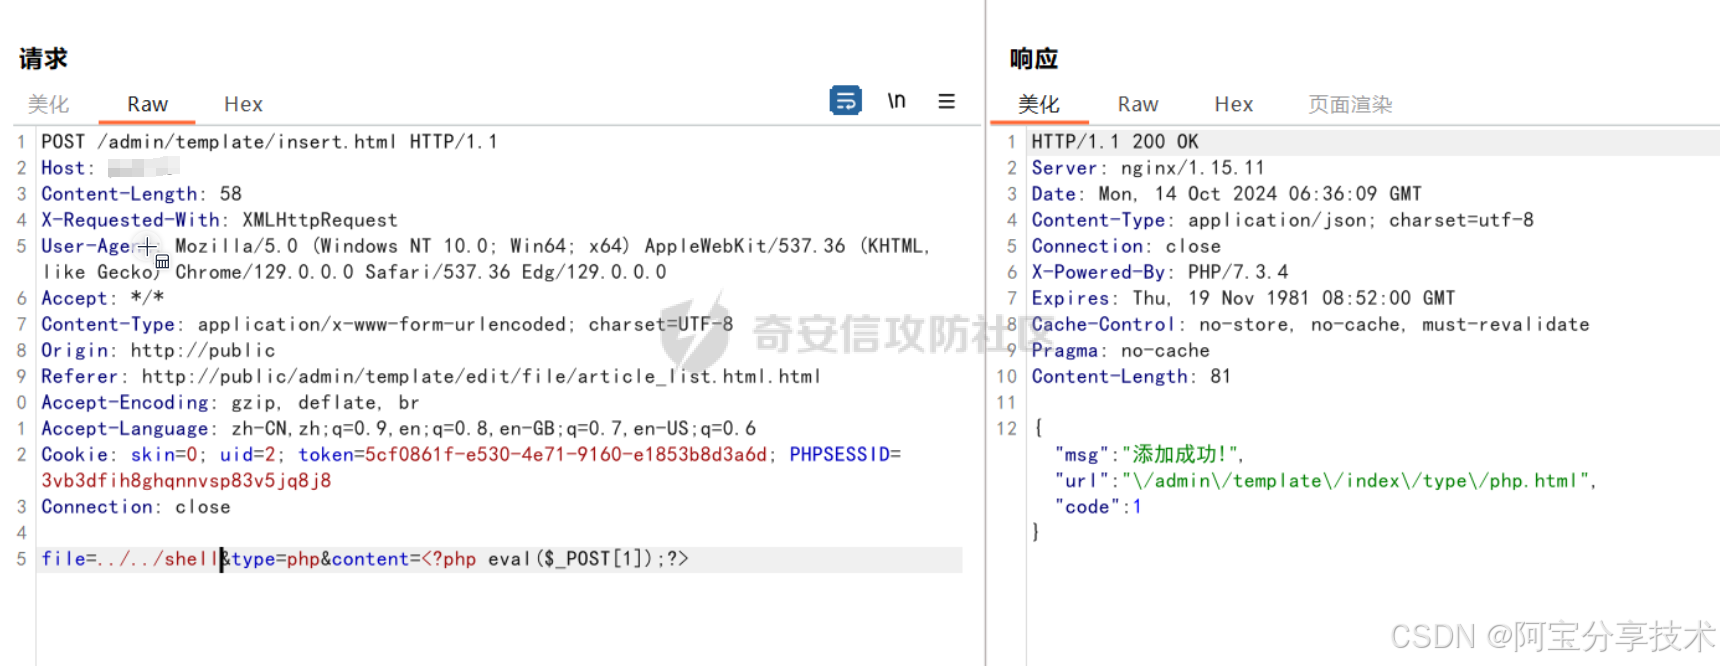The image size is (1720, 666).
Task: Click the Cache-Control header line
Action: pos(1310,324)
